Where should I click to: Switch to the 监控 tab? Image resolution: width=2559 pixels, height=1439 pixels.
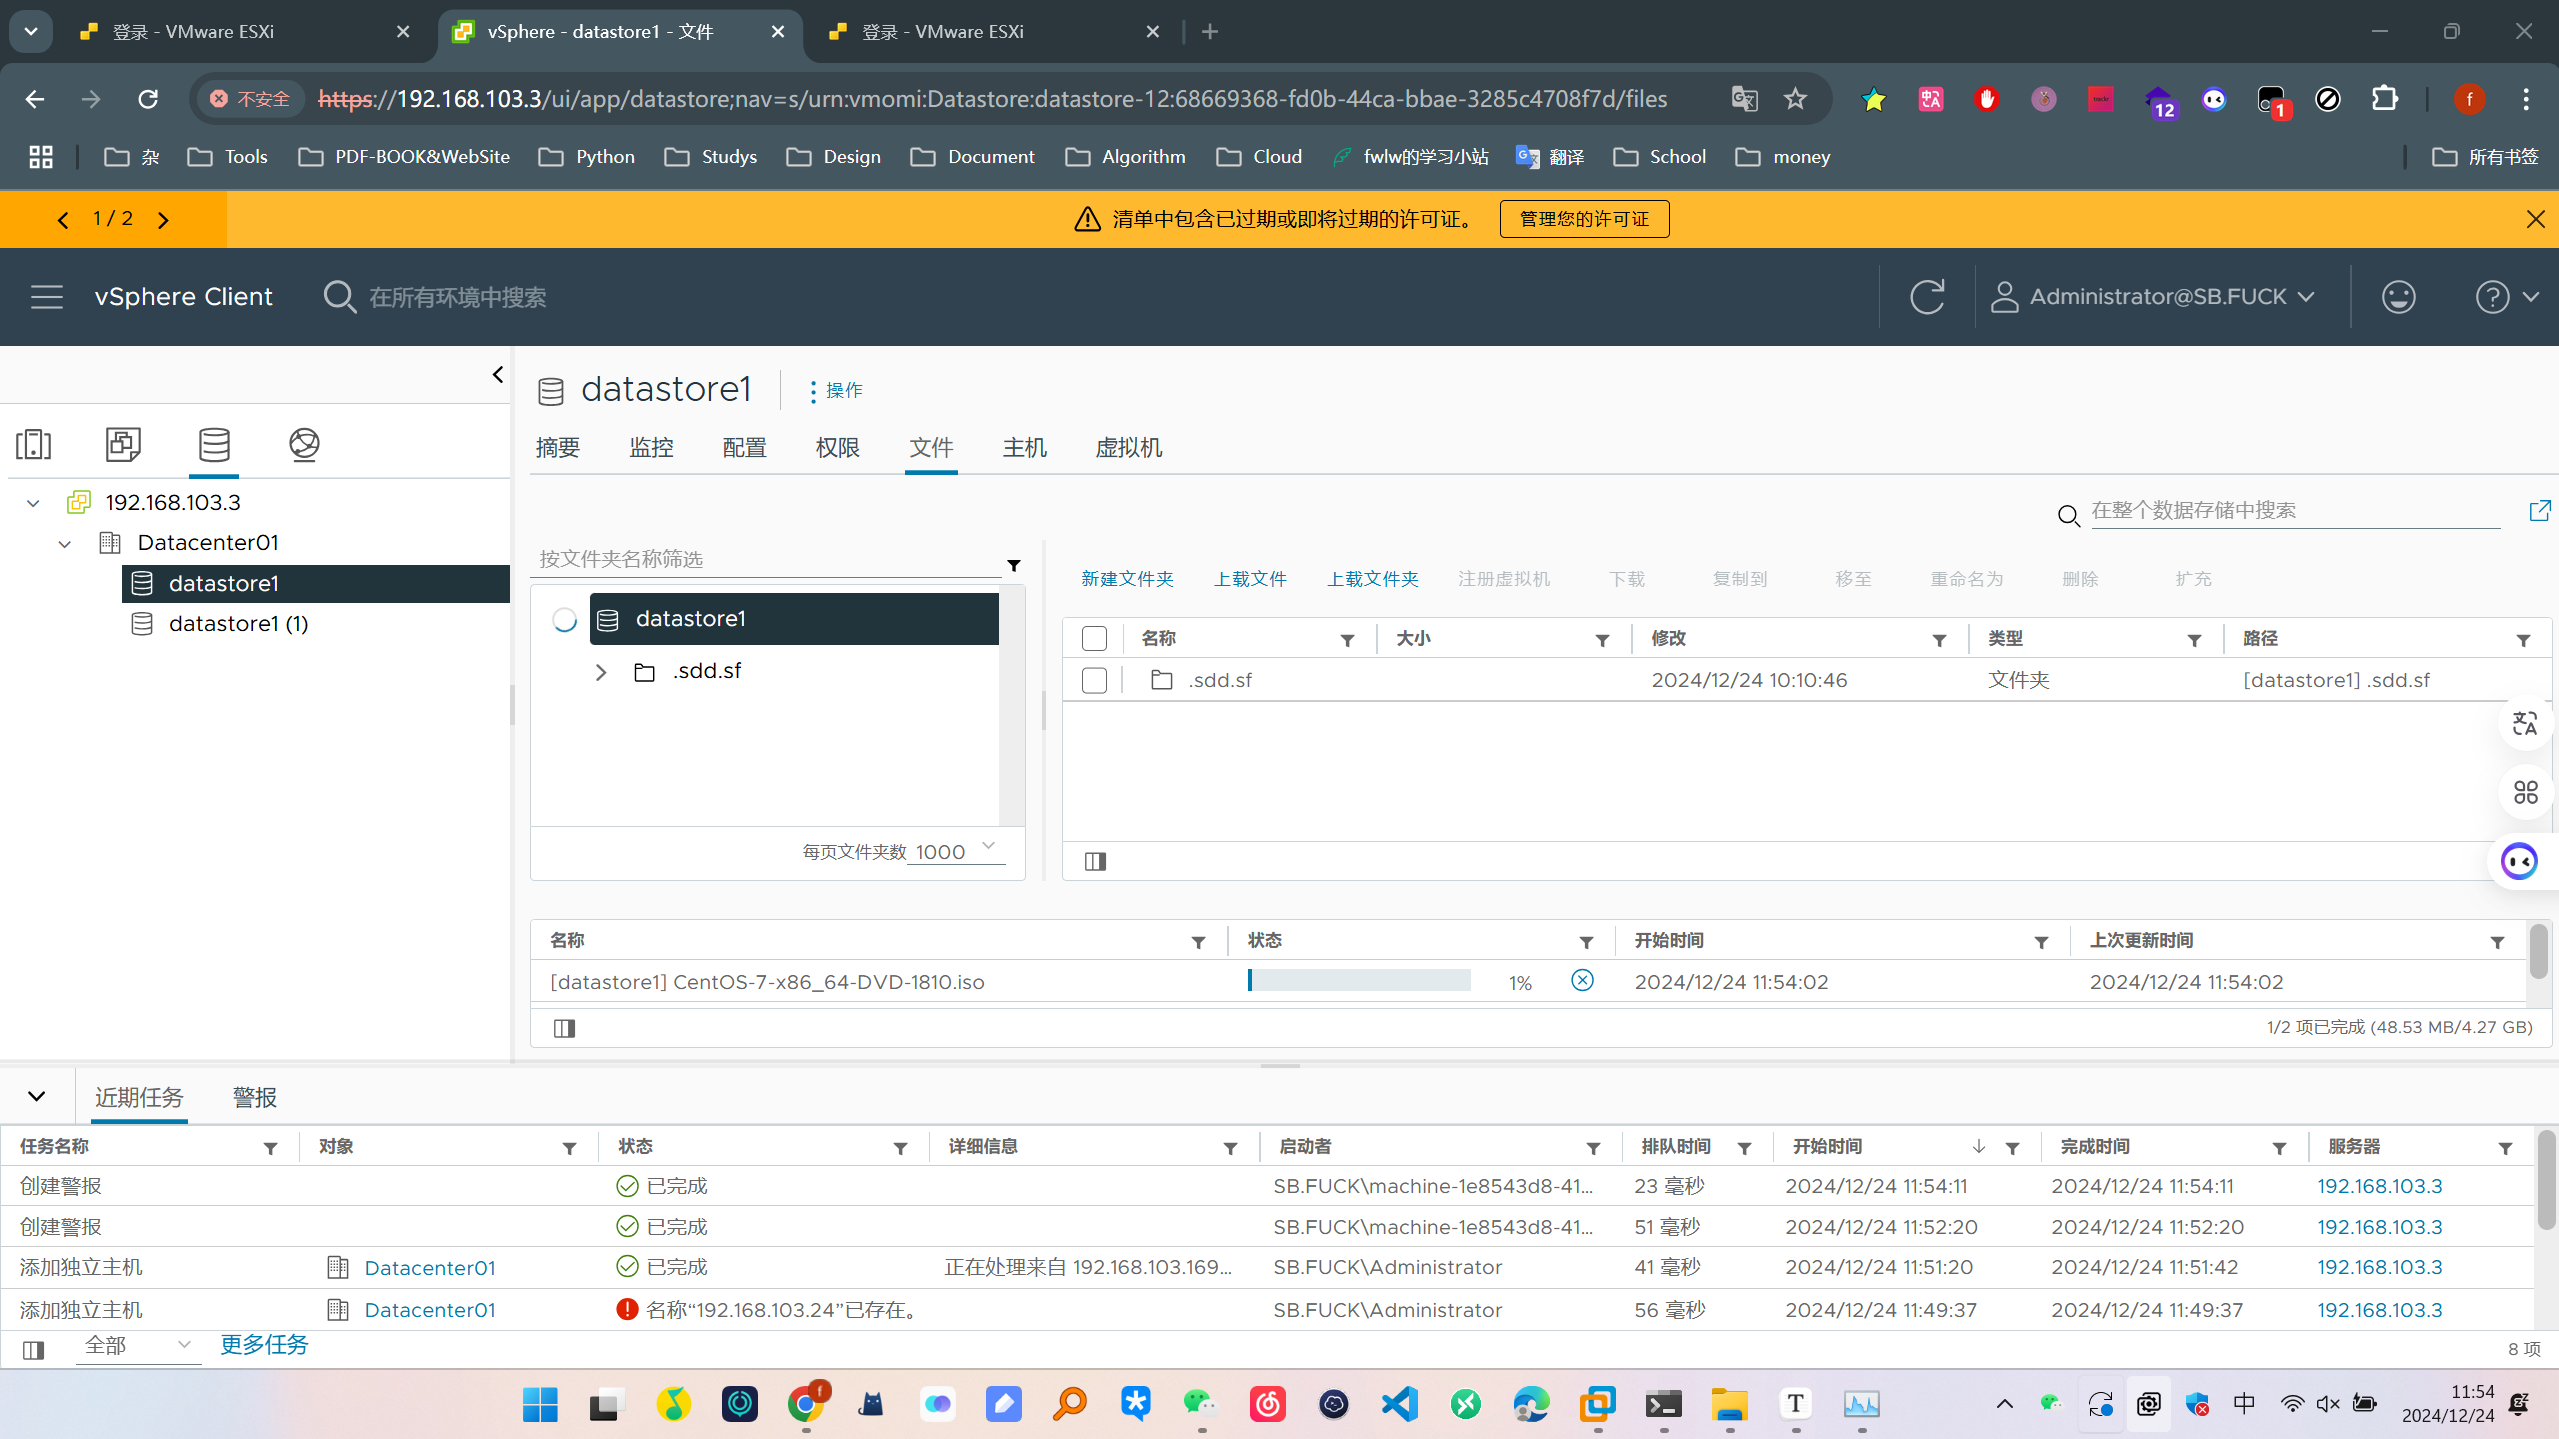click(x=651, y=448)
